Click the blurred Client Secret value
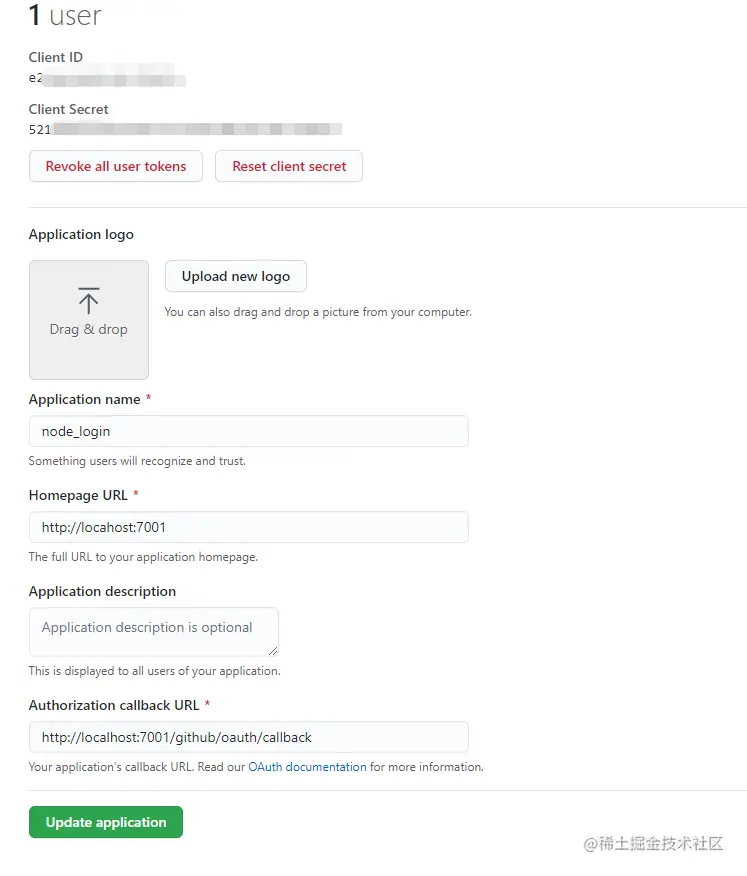Viewport: 747px width, 876px height. (x=185, y=129)
